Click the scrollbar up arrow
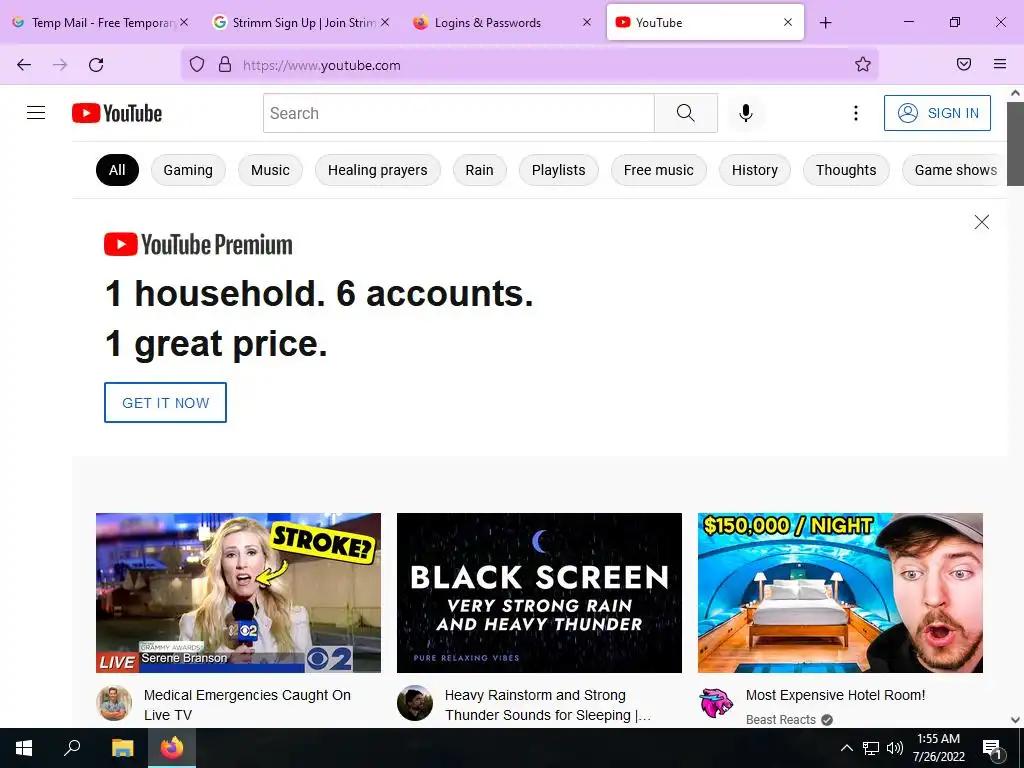1024x768 pixels. pos(1015,93)
